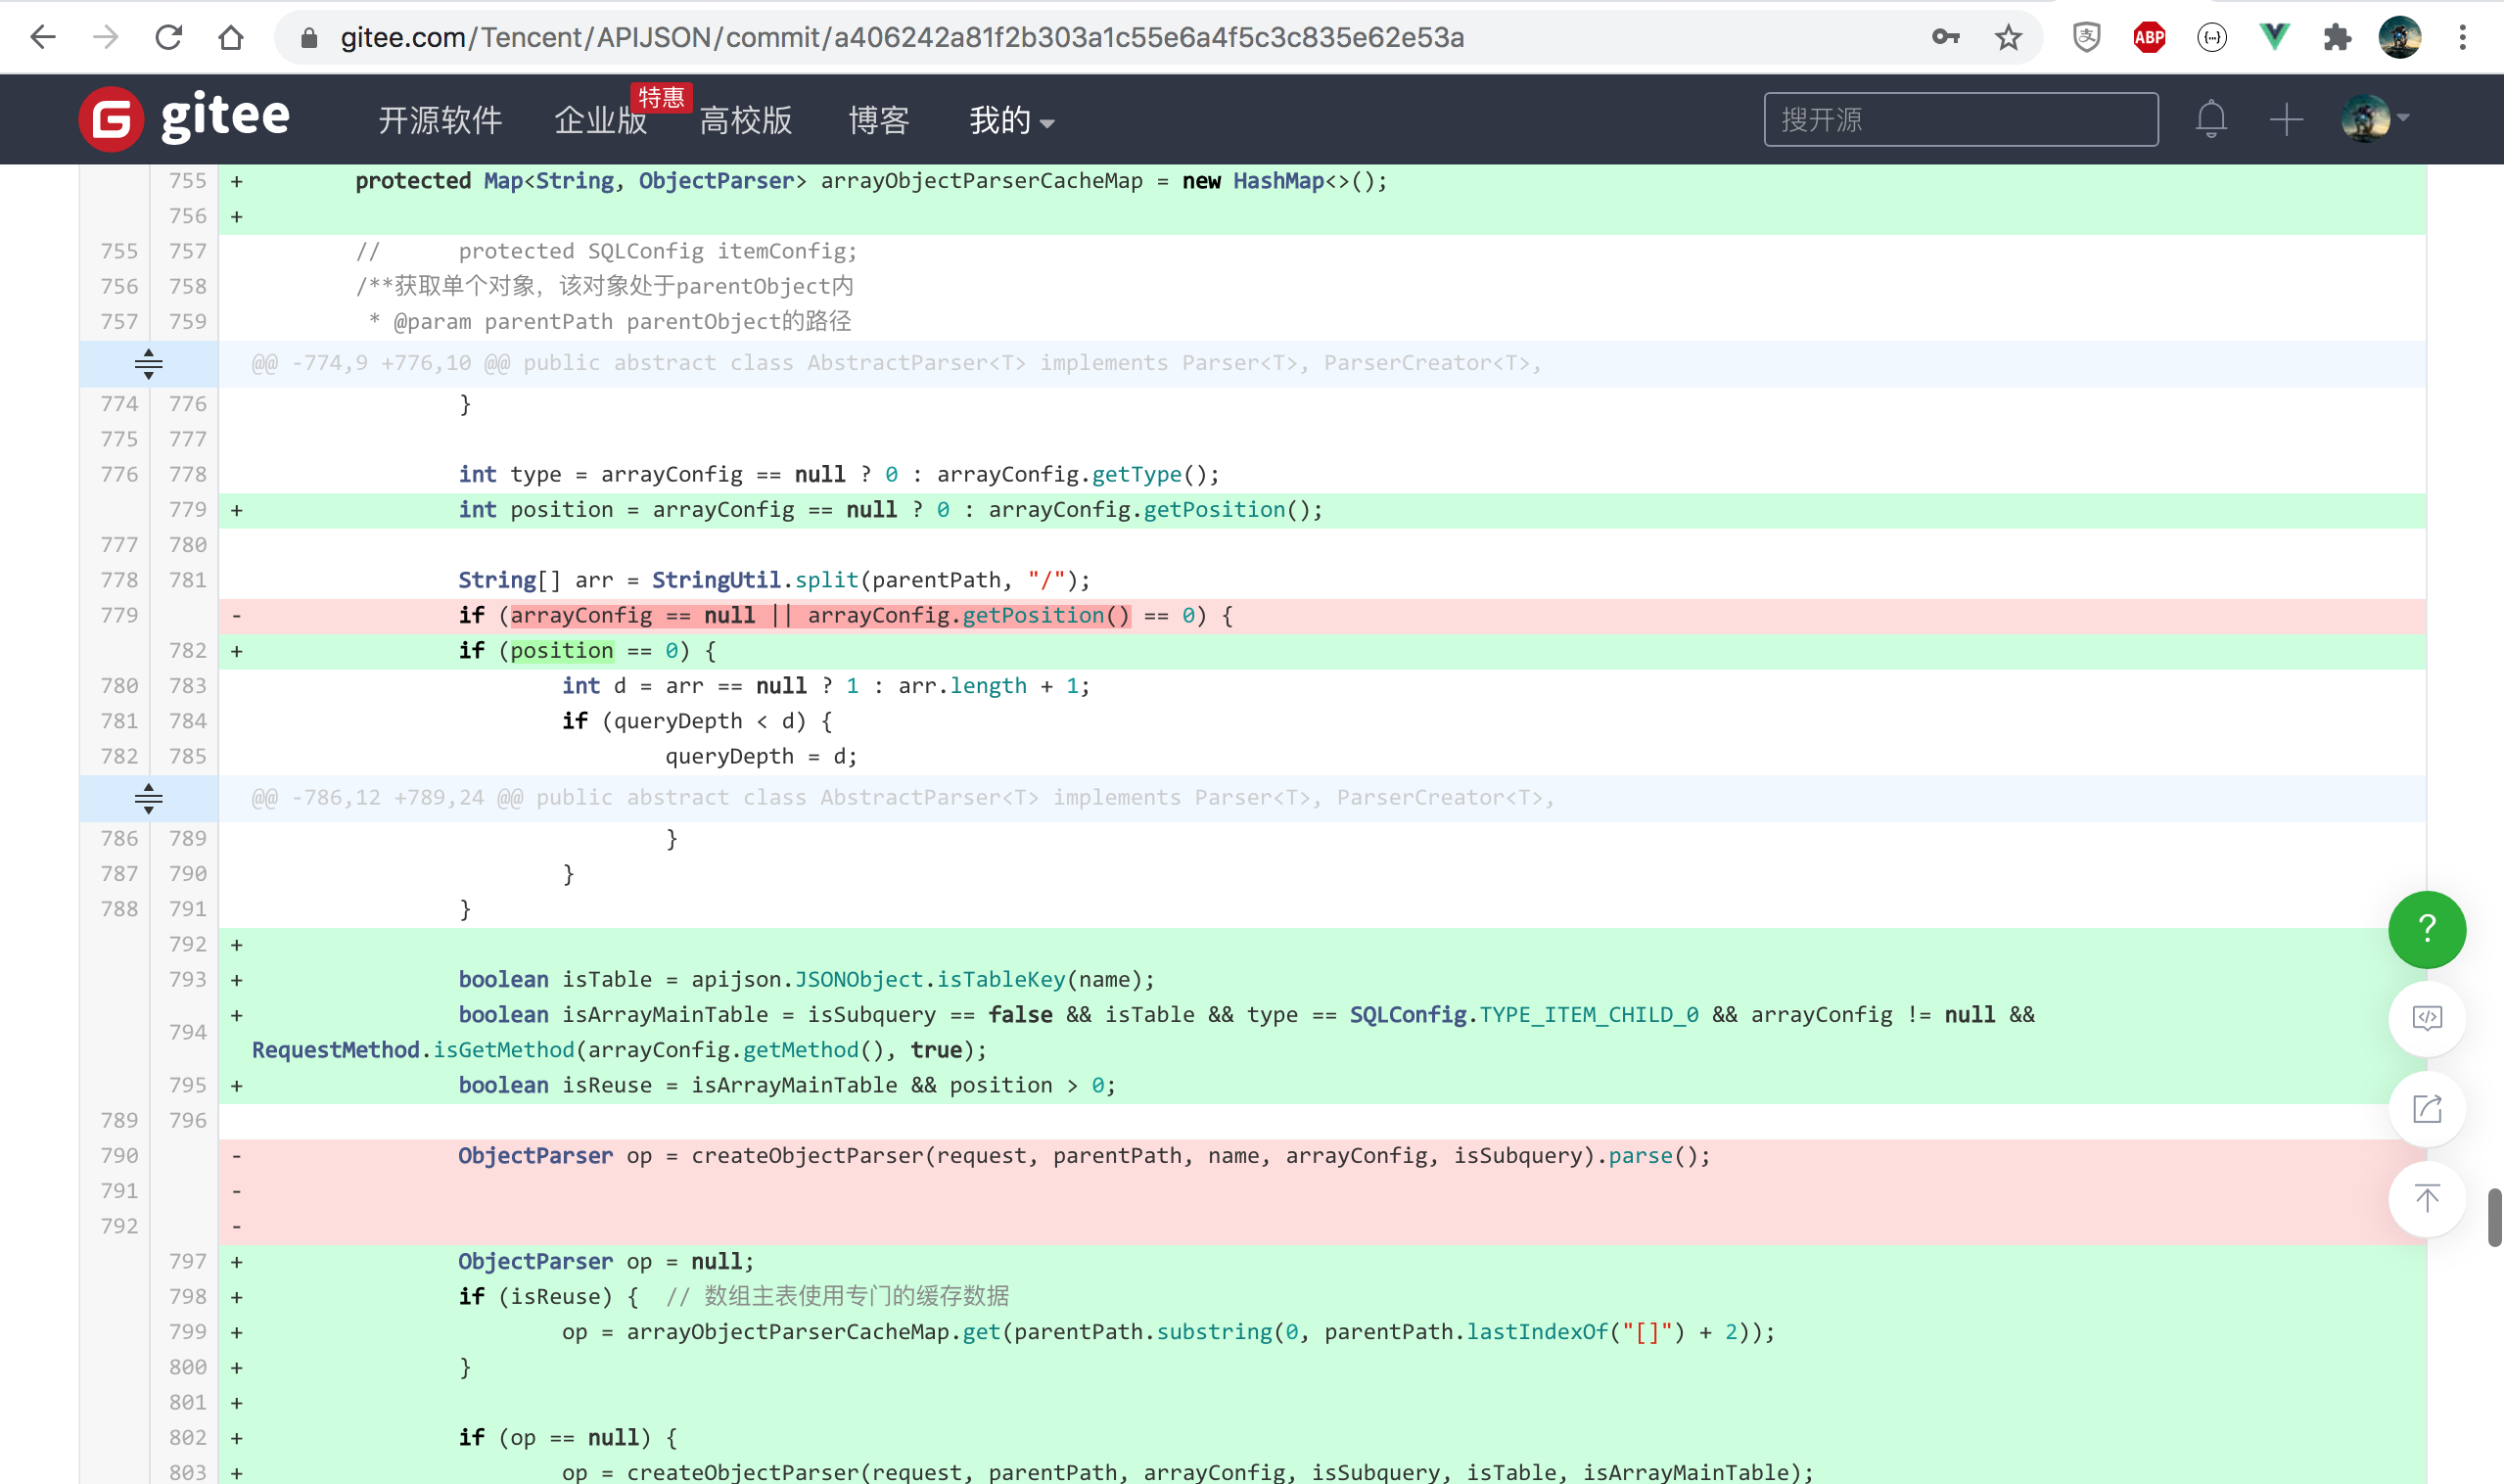
Task: Go back with the browser back arrow
Action: tap(43, 38)
